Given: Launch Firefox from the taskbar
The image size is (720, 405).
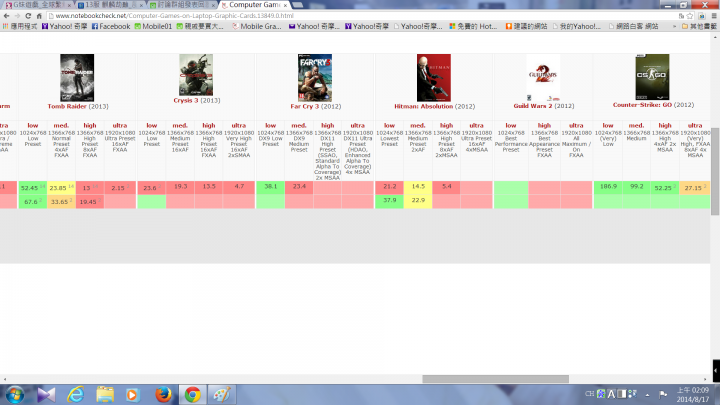Looking at the screenshot, I should tap(163, 394).
